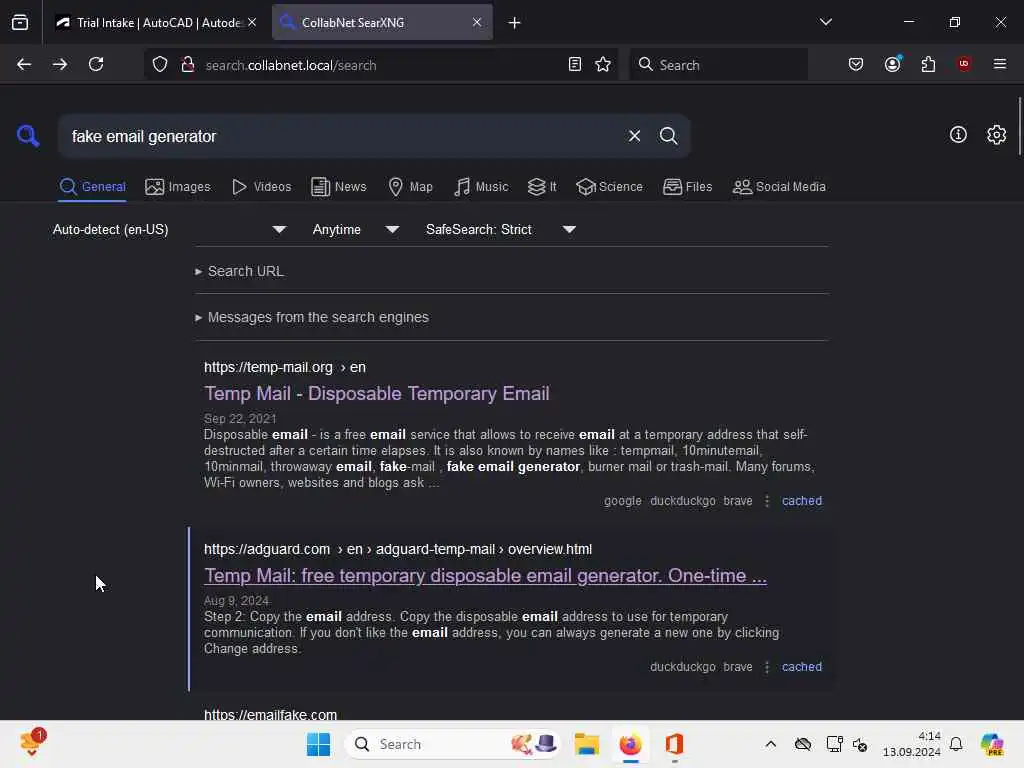Click the Firefox taskbar icon
Viewport: 1024px width, 768px height.
630,744
